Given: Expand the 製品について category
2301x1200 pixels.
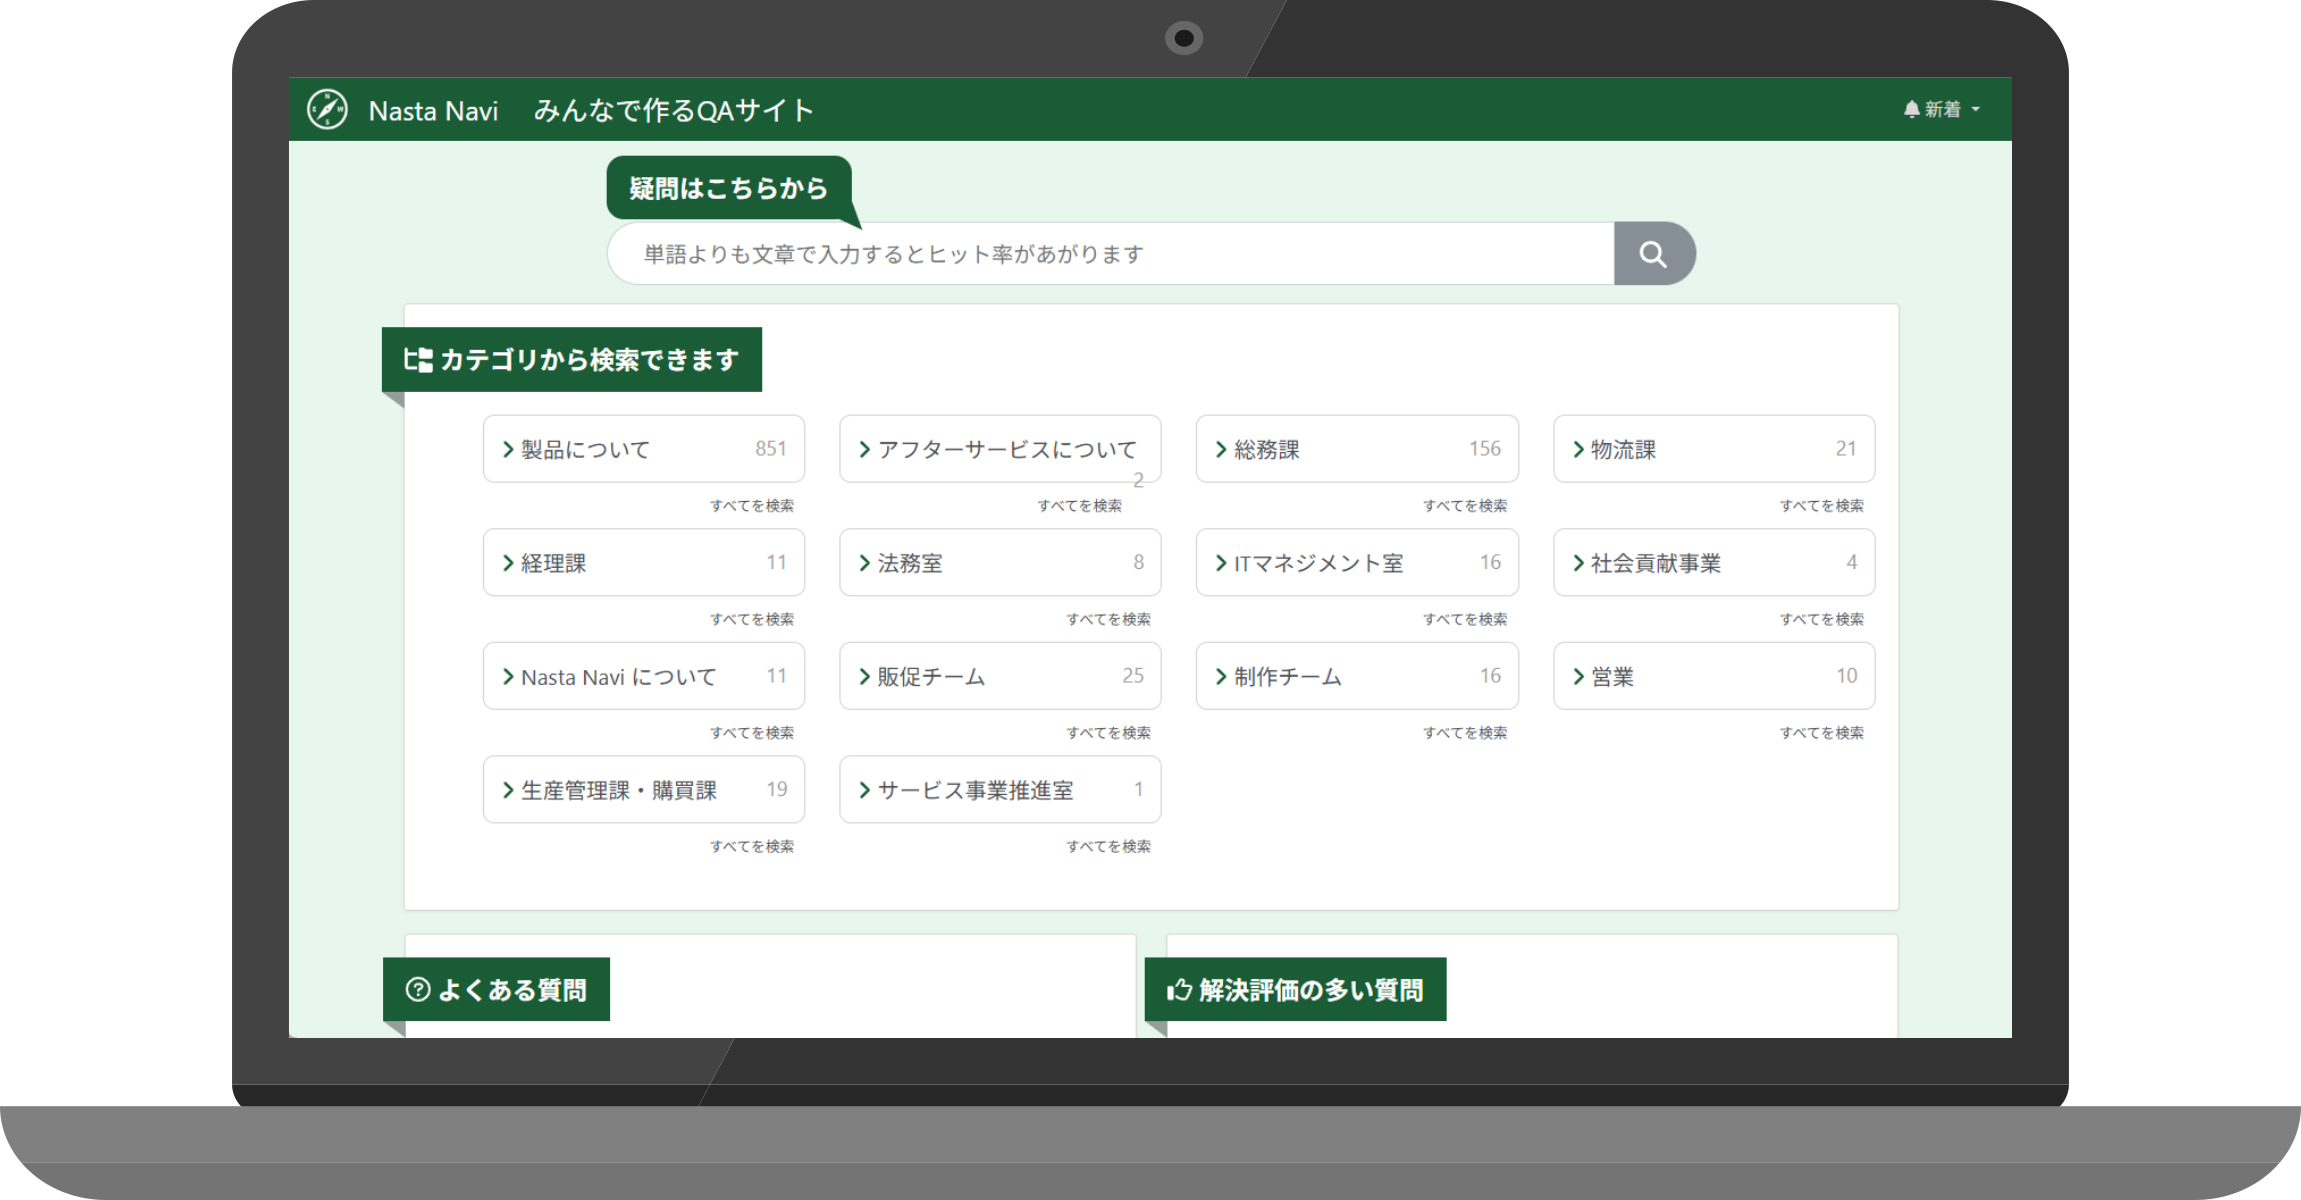Looking at the screenshot, I should (643, 449).
